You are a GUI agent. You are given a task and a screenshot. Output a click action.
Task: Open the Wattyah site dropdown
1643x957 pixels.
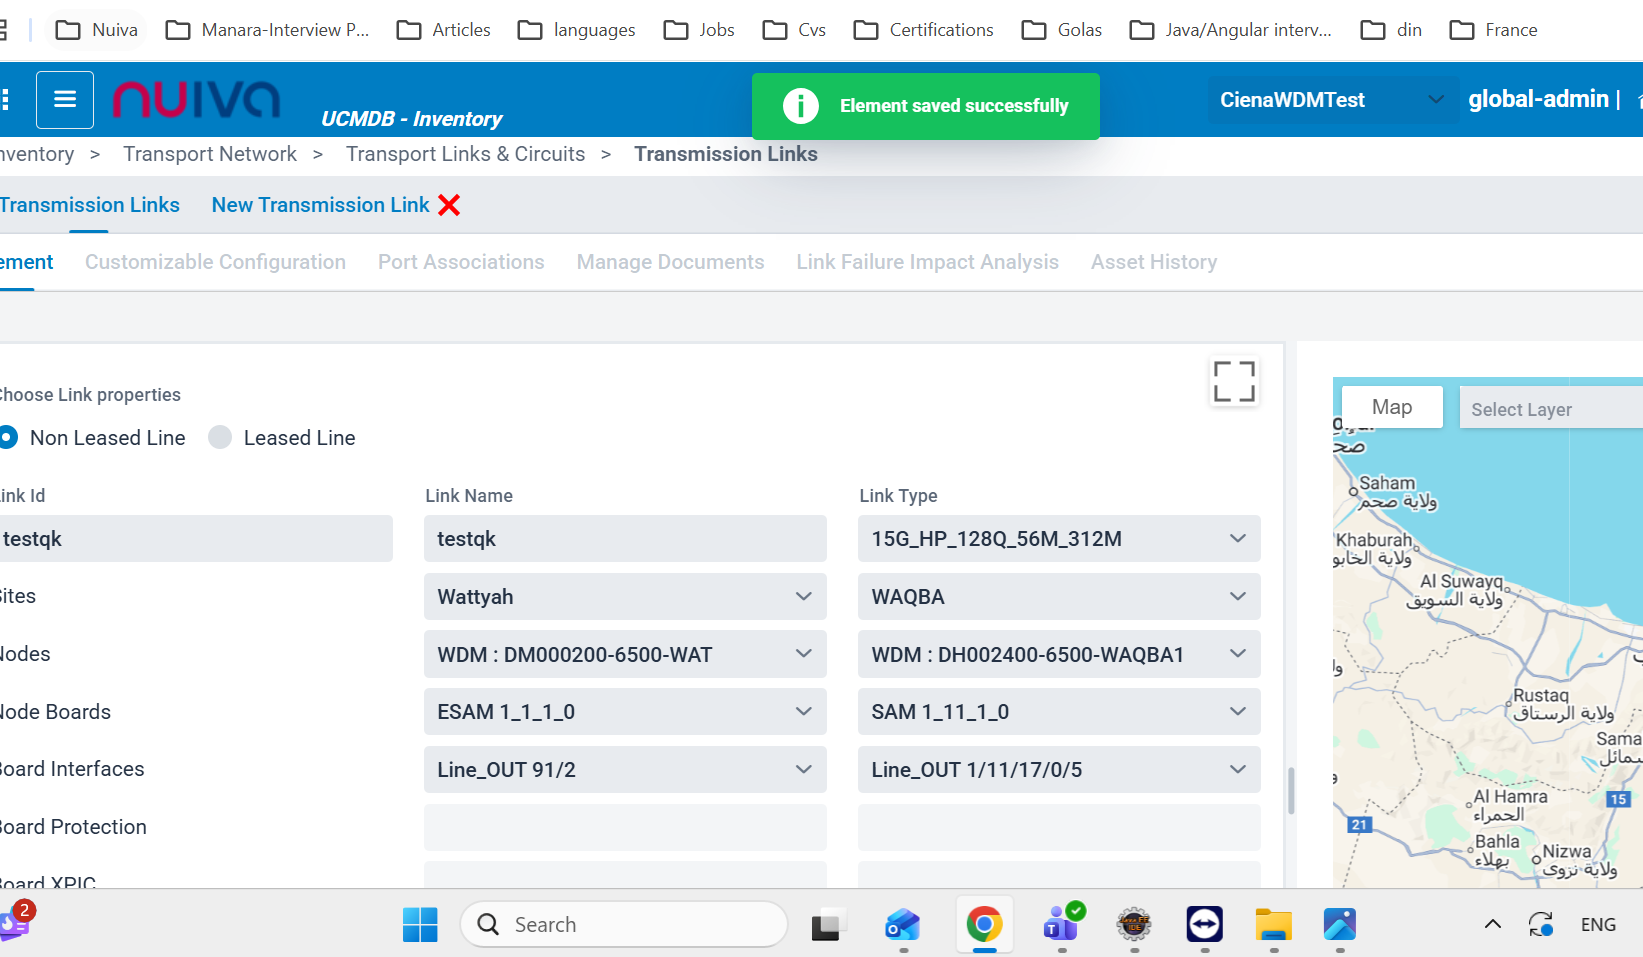[x=624, y=597]
